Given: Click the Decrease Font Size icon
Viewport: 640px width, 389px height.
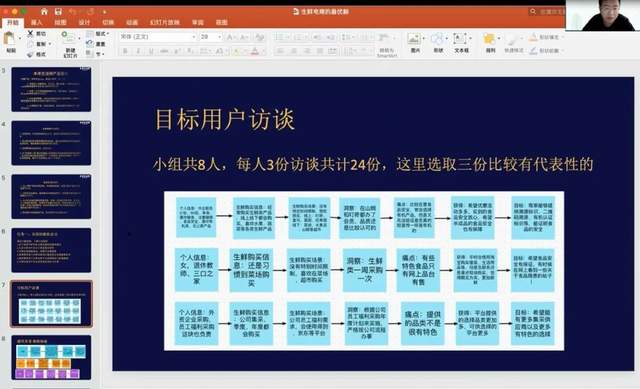Looking at the screenshot, I should pos(244,38).
